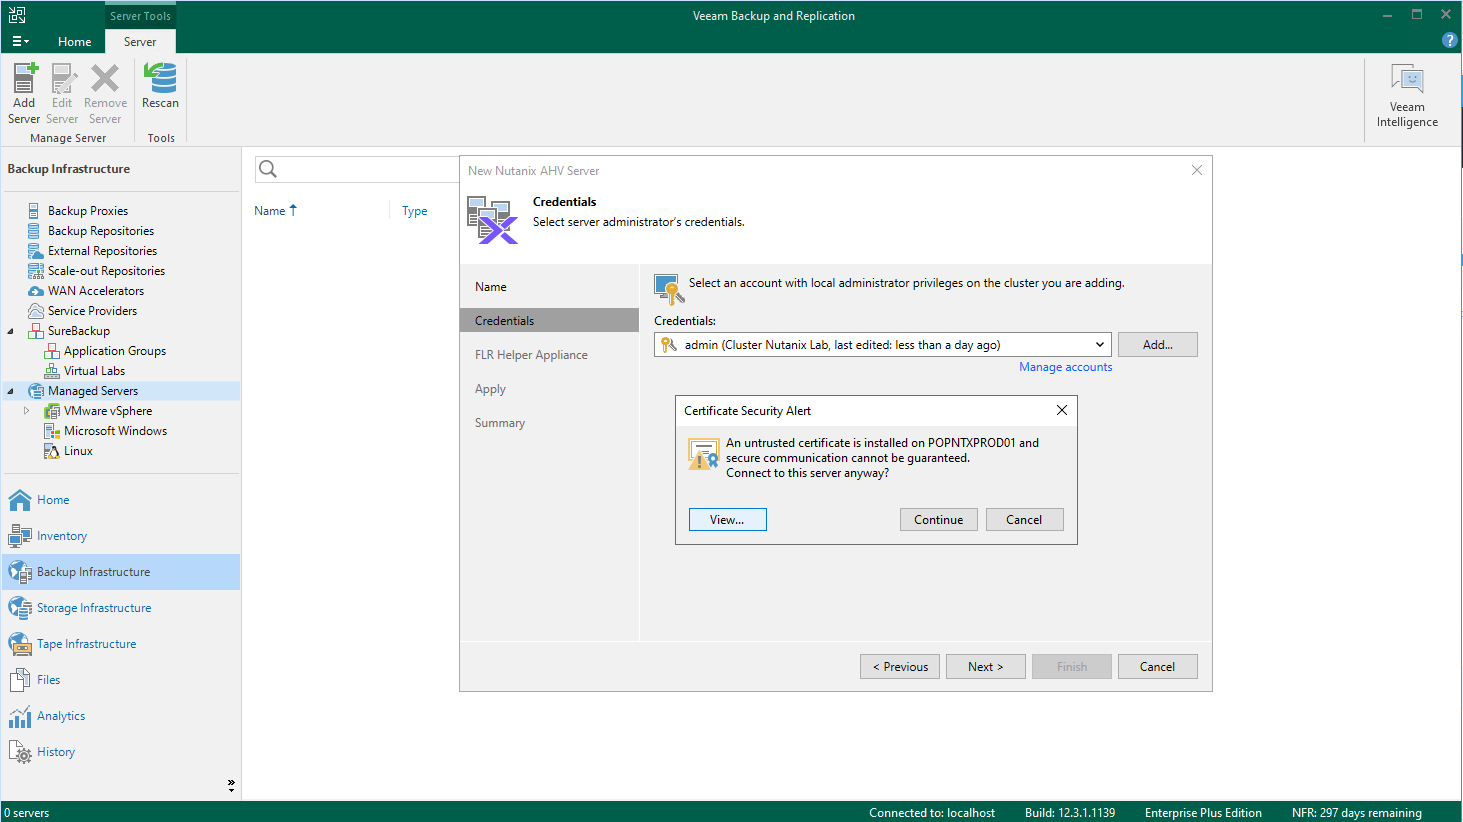
Task: Close the New Nutanix AHV Server wizard
Action: [x=1196, y=170]
